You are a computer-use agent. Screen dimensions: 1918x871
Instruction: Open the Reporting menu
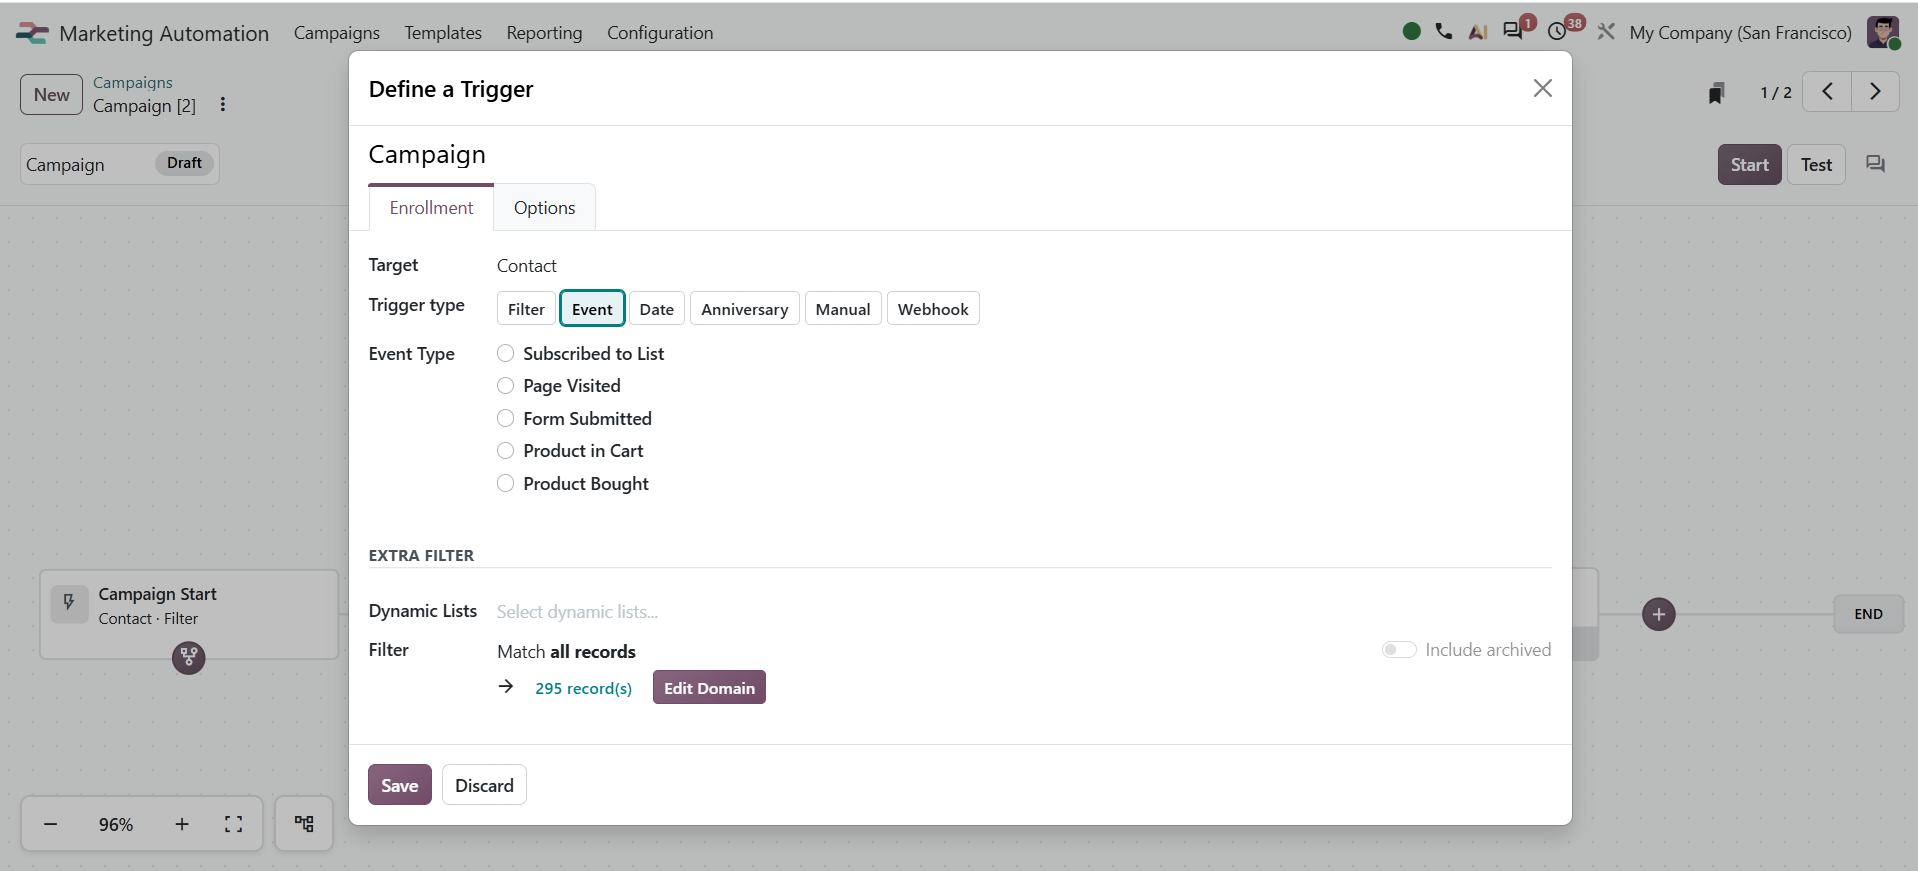544,33
